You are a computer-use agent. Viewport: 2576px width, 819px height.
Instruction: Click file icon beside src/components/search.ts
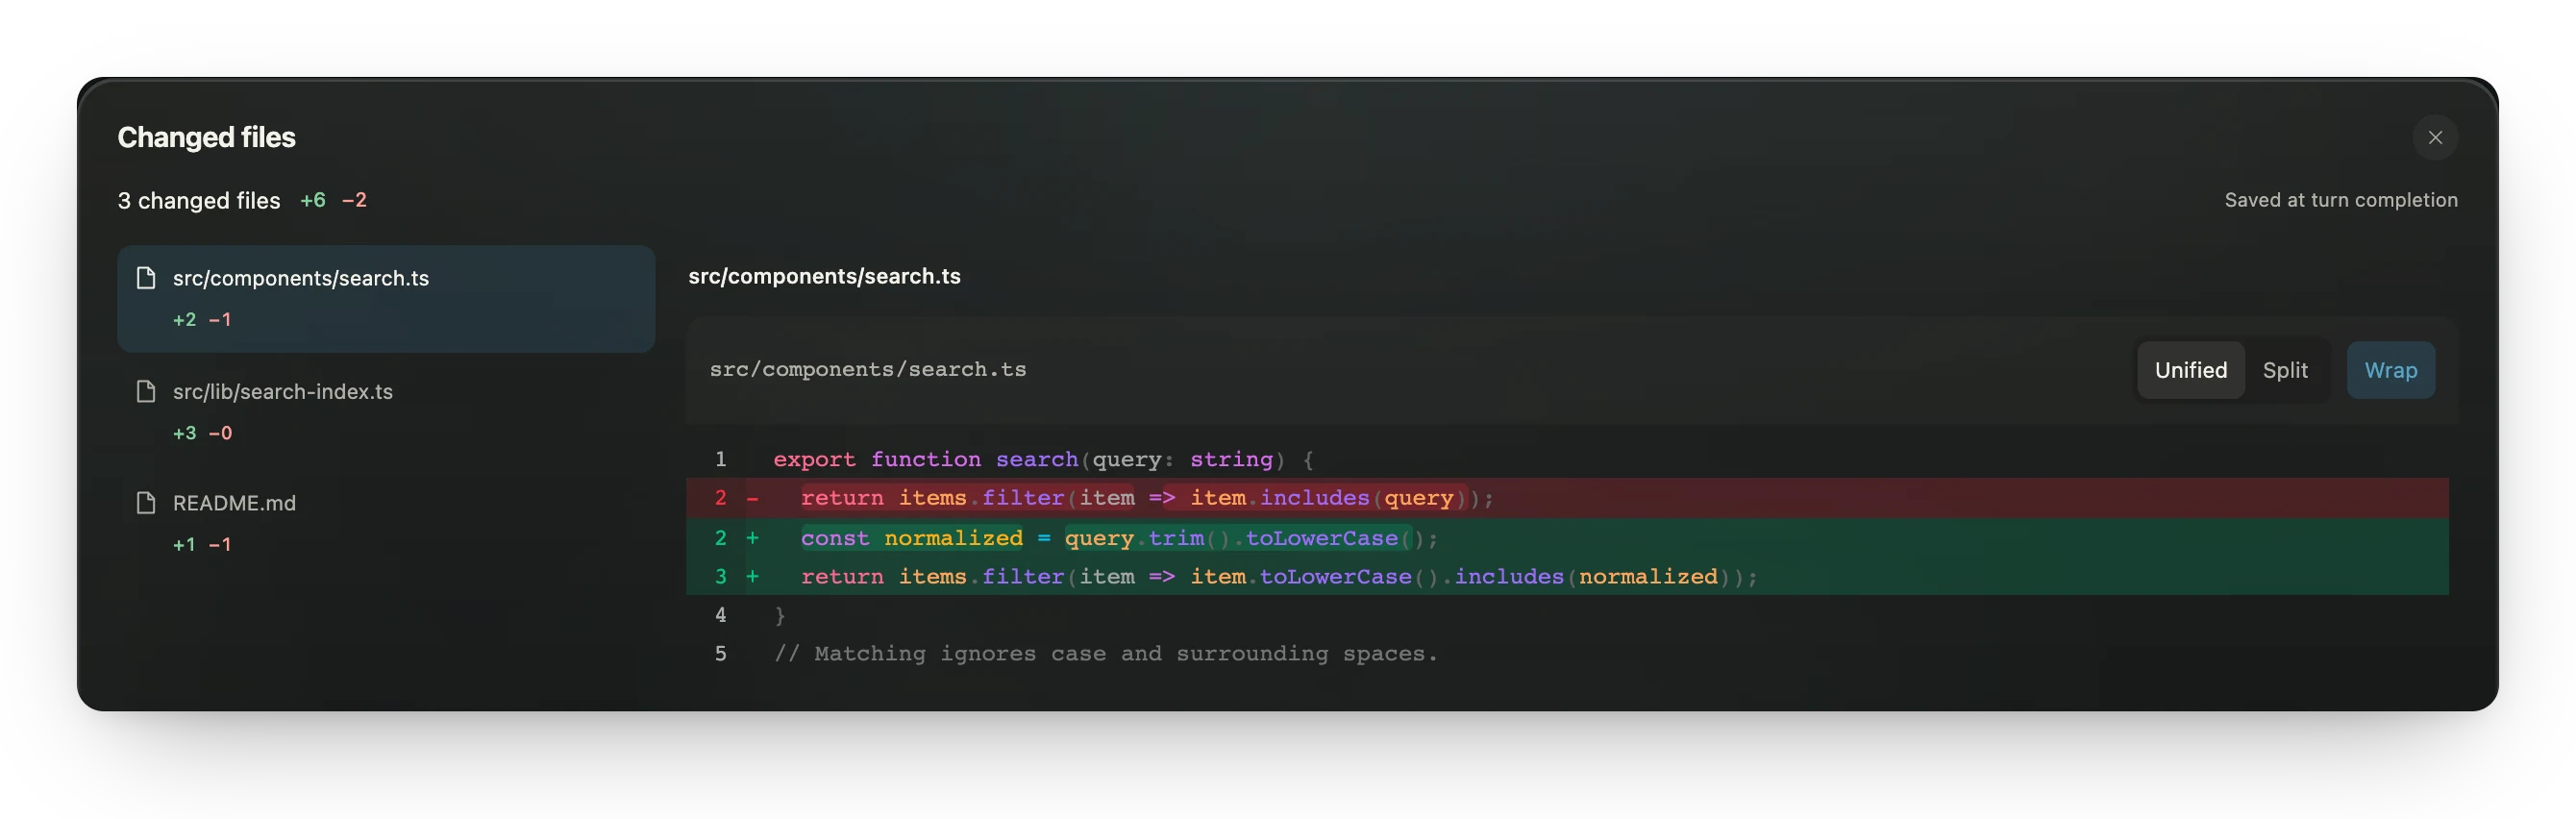point(146,277)
